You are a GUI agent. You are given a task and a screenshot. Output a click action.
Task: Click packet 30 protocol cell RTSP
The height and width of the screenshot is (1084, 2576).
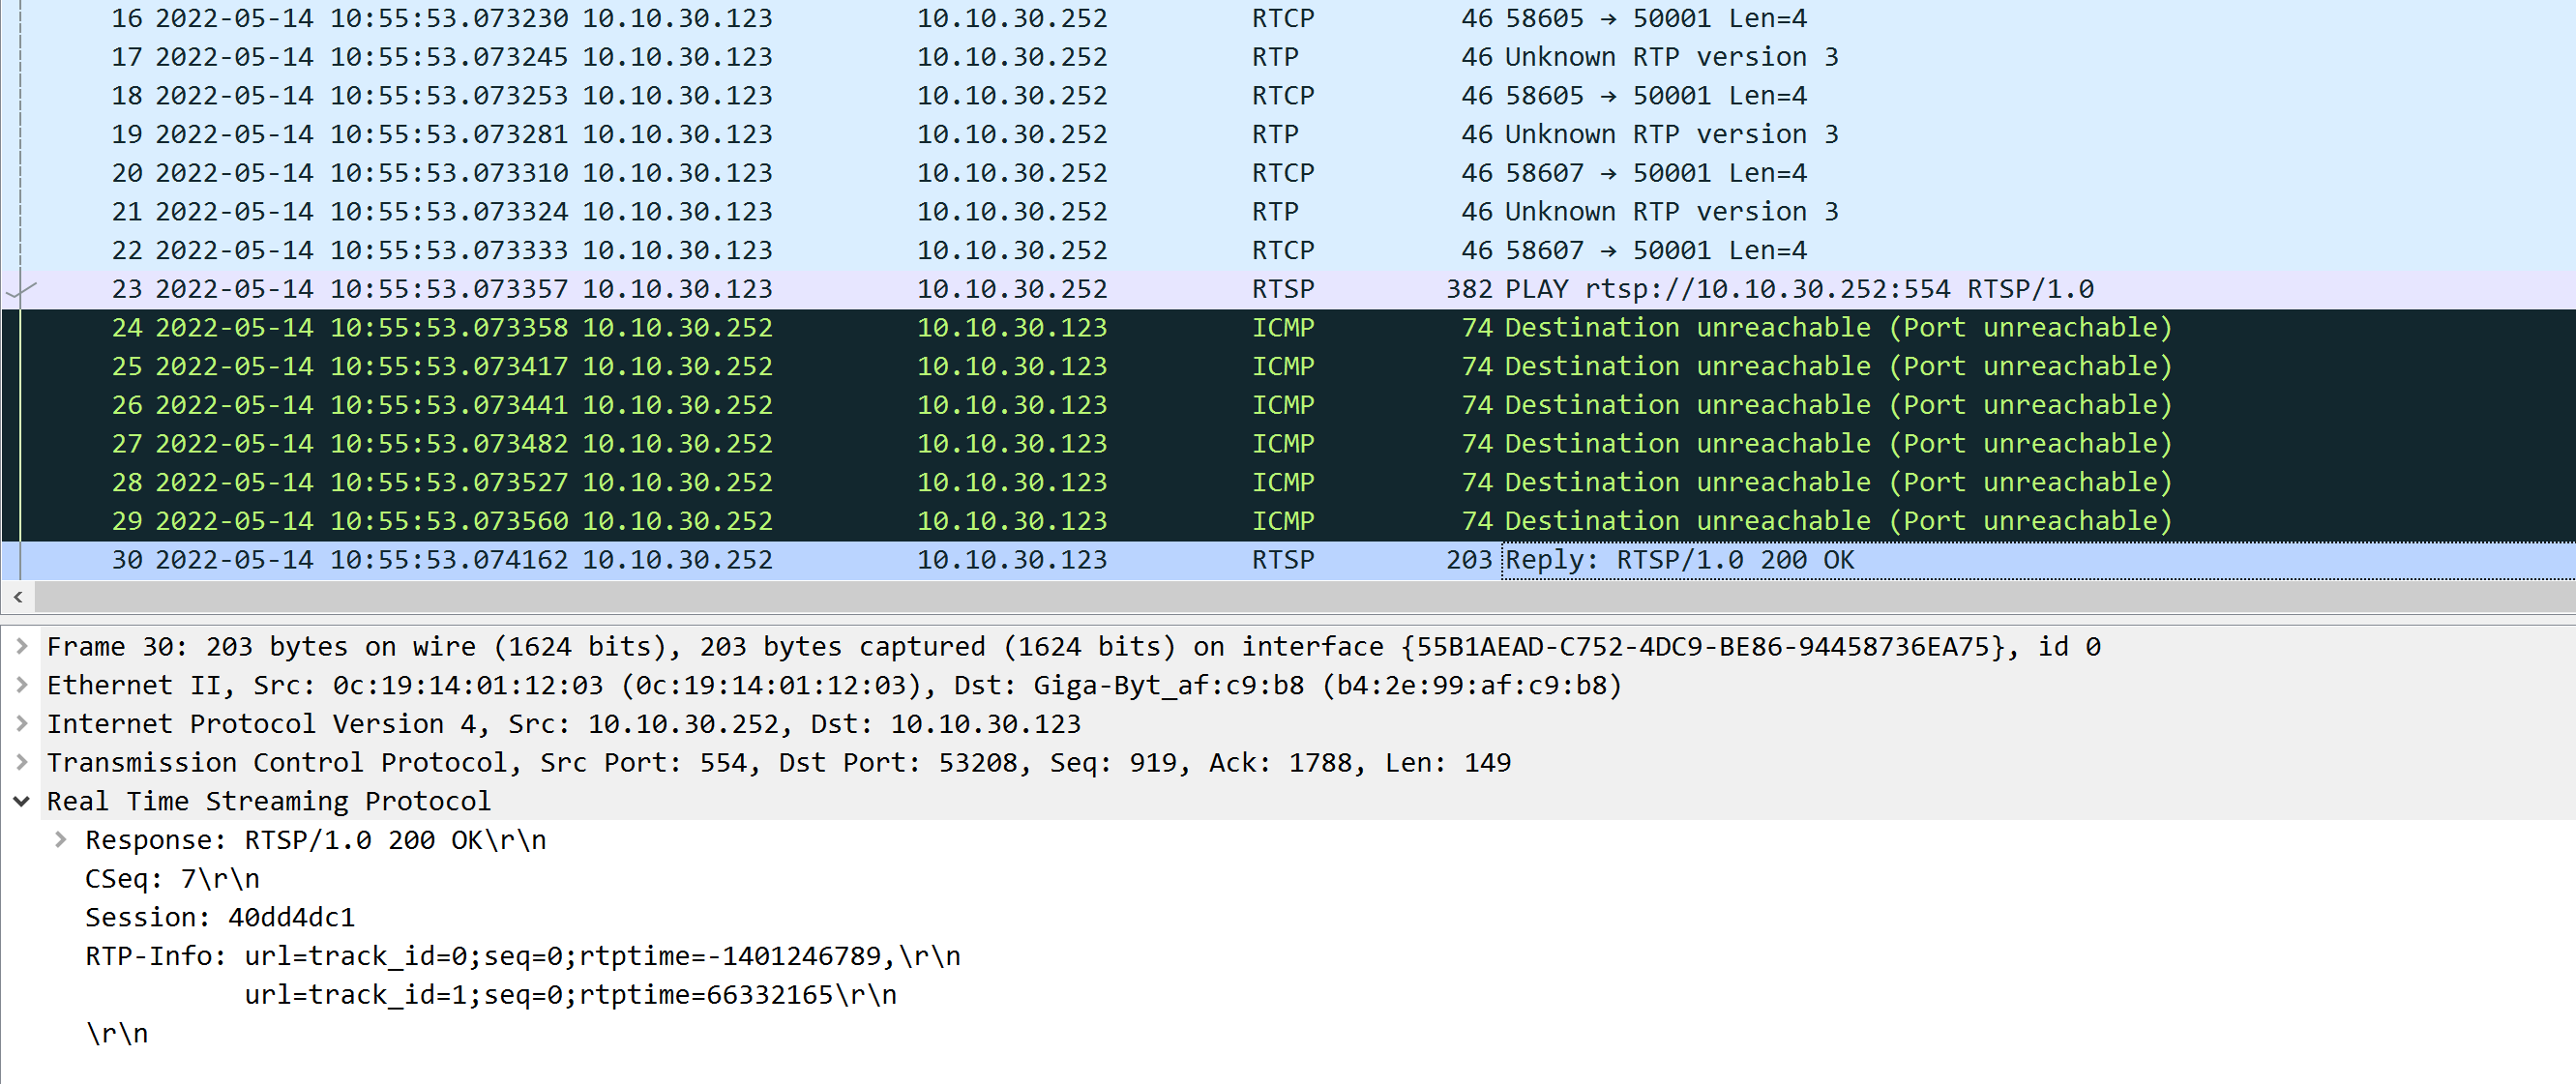(x=1283, y=560)
